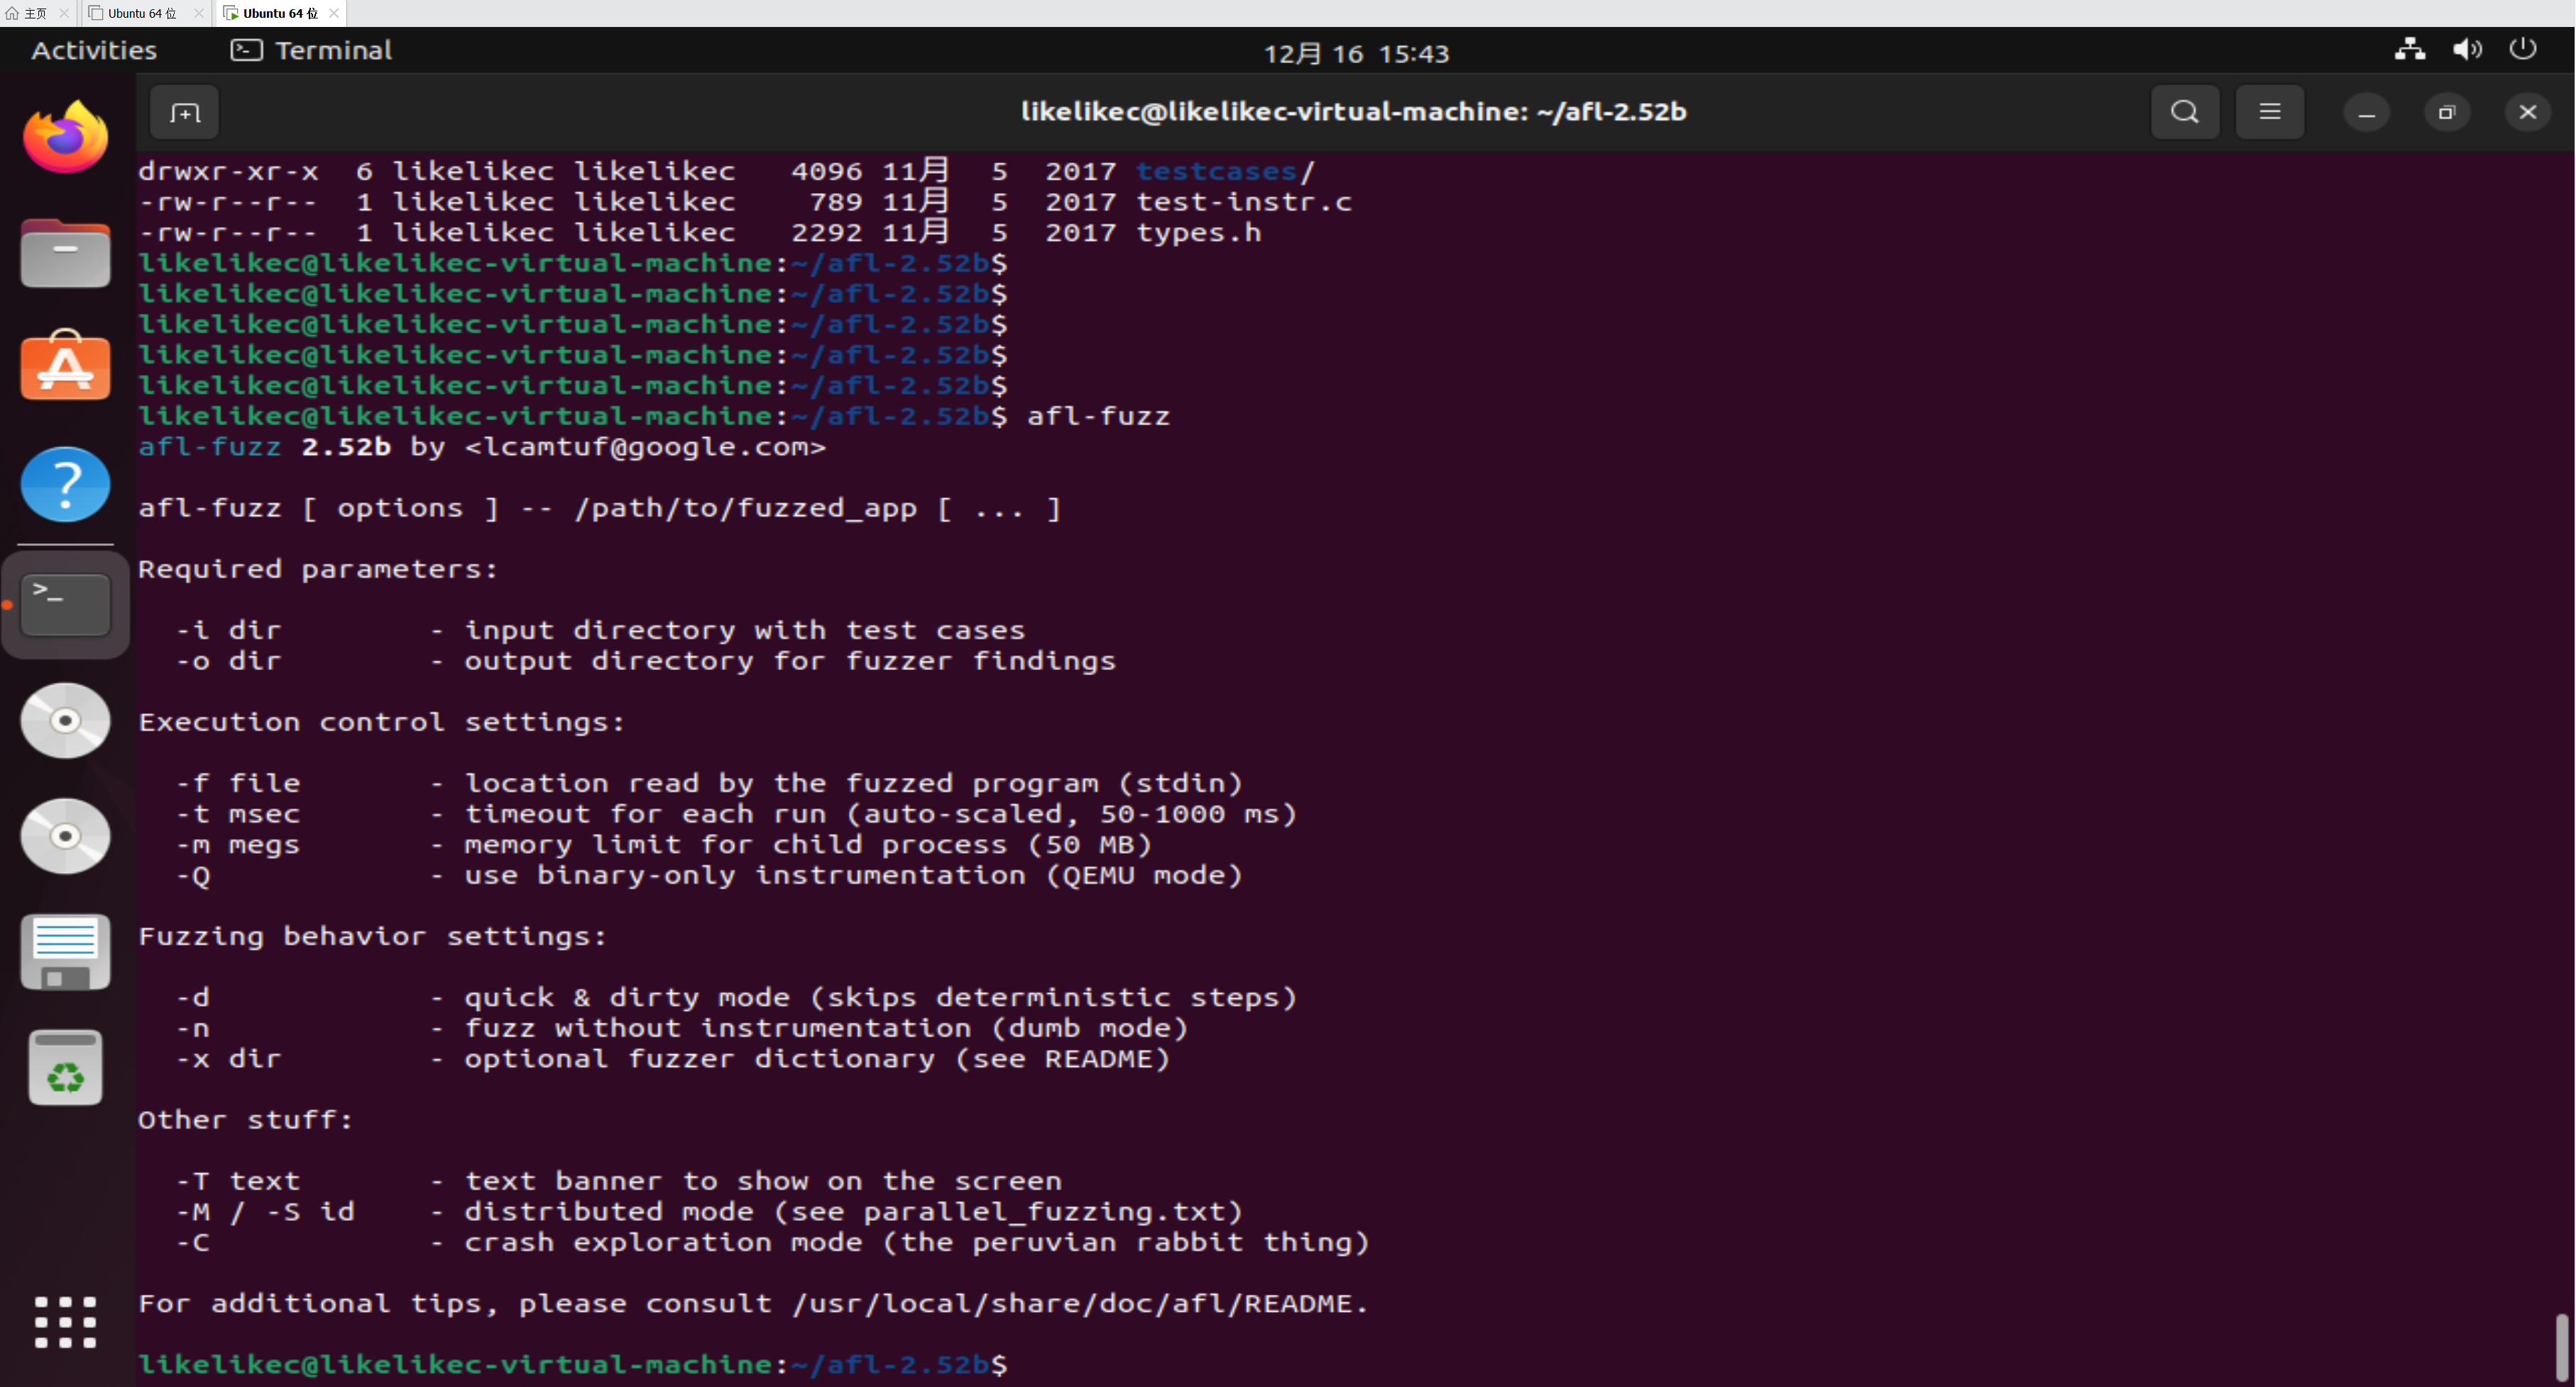Open the Trash in the dock
2576x1387 pixels.
pos(65,1067)
